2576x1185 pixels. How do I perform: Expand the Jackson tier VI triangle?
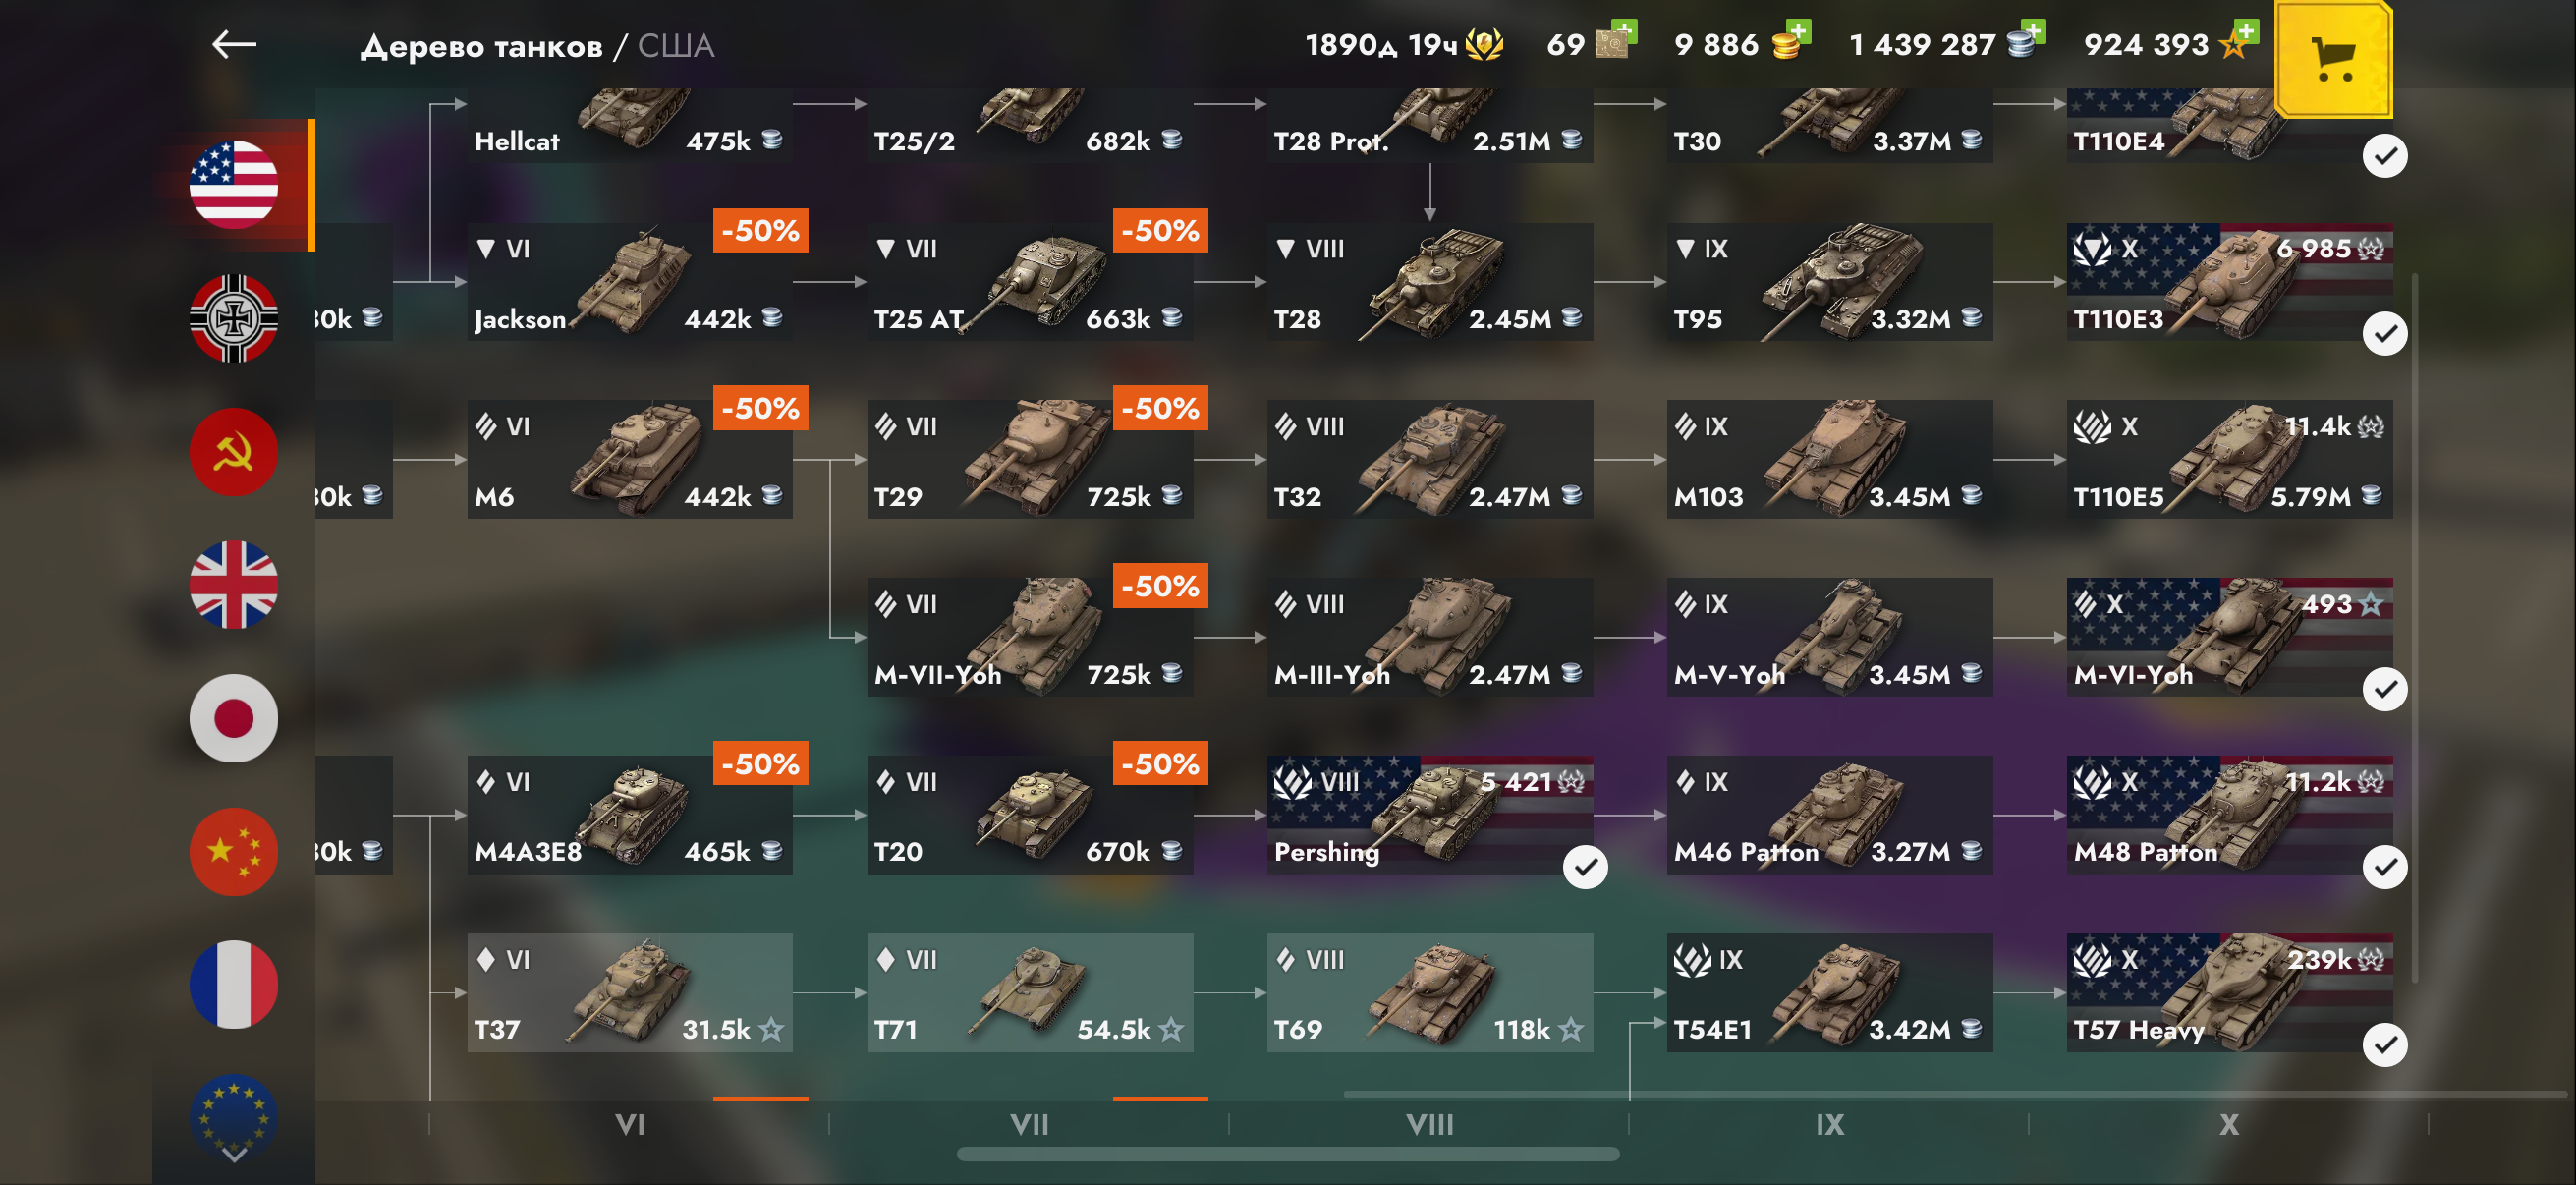(486, 248)
